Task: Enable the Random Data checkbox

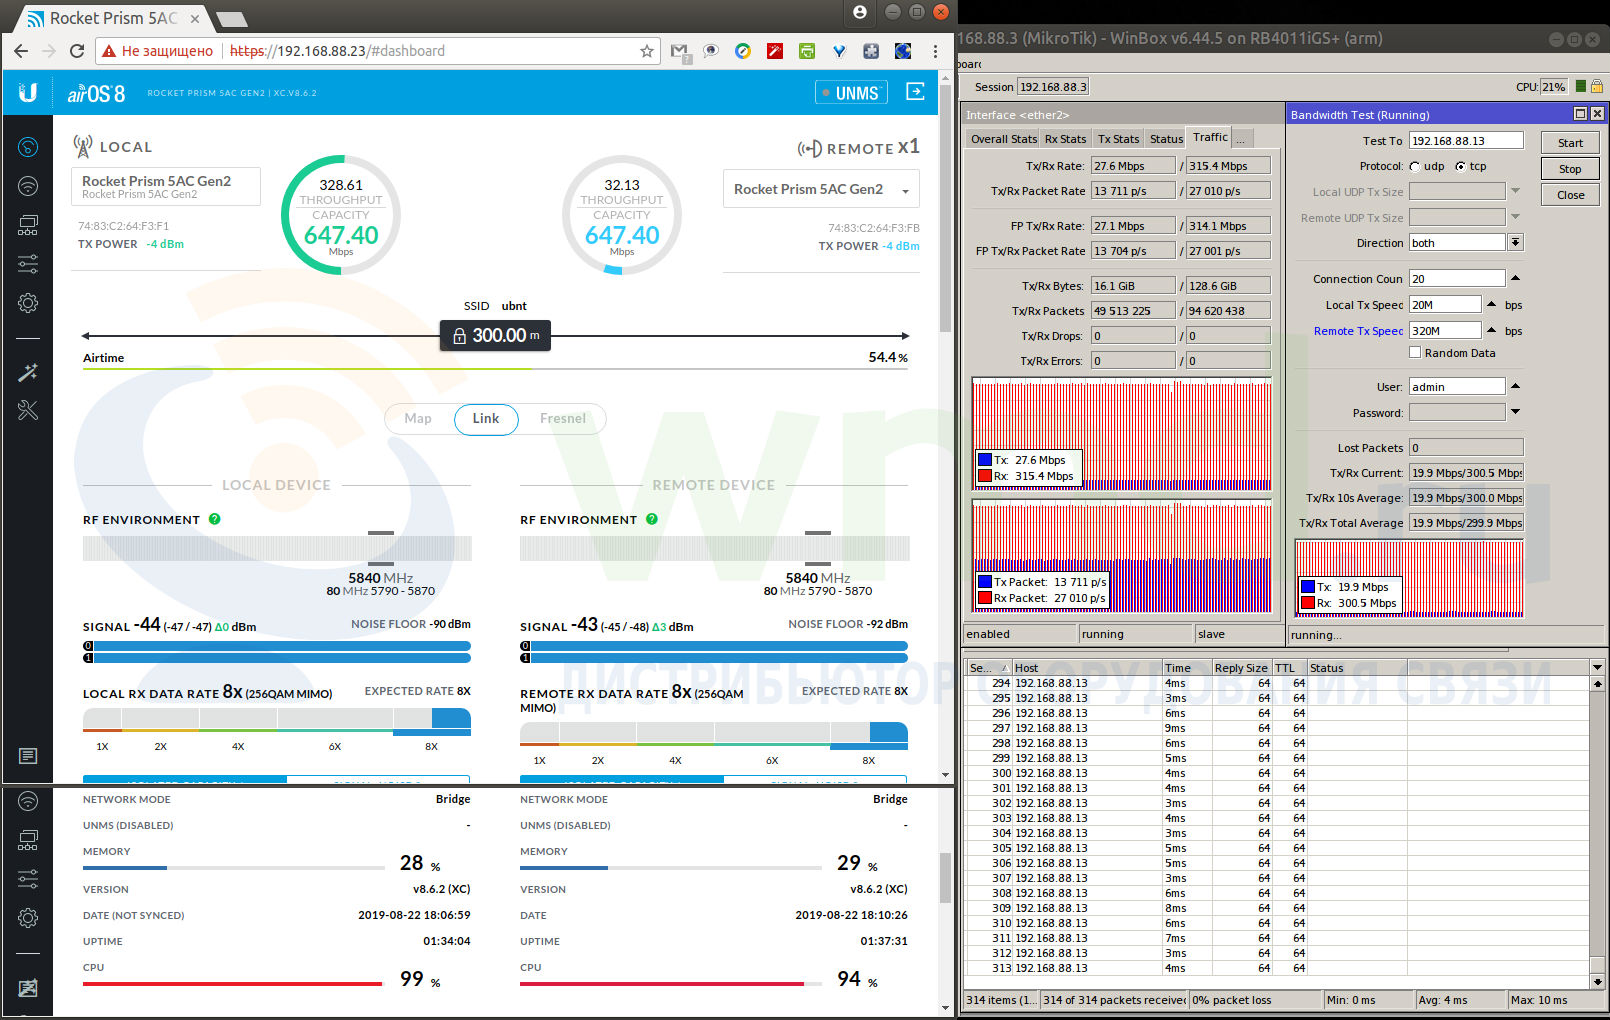Action: (x=1415, y=352)
